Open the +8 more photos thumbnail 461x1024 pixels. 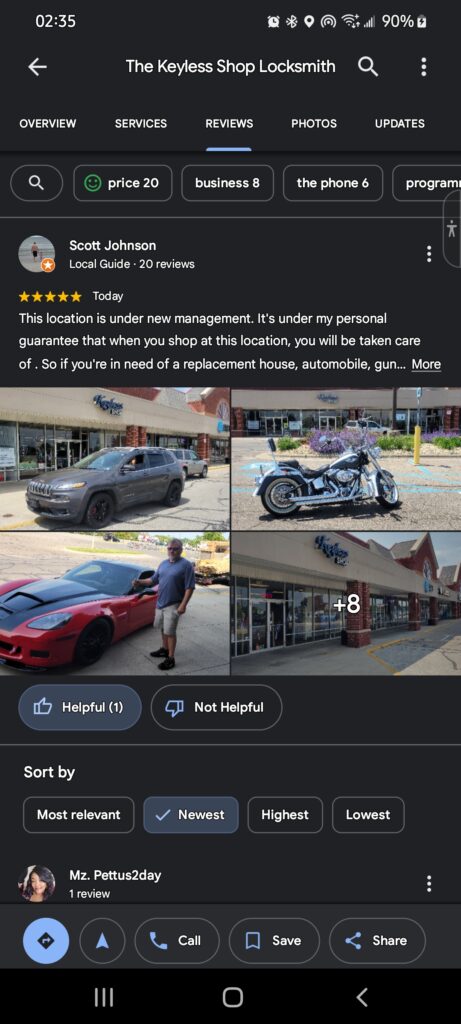tap(346, 603)
